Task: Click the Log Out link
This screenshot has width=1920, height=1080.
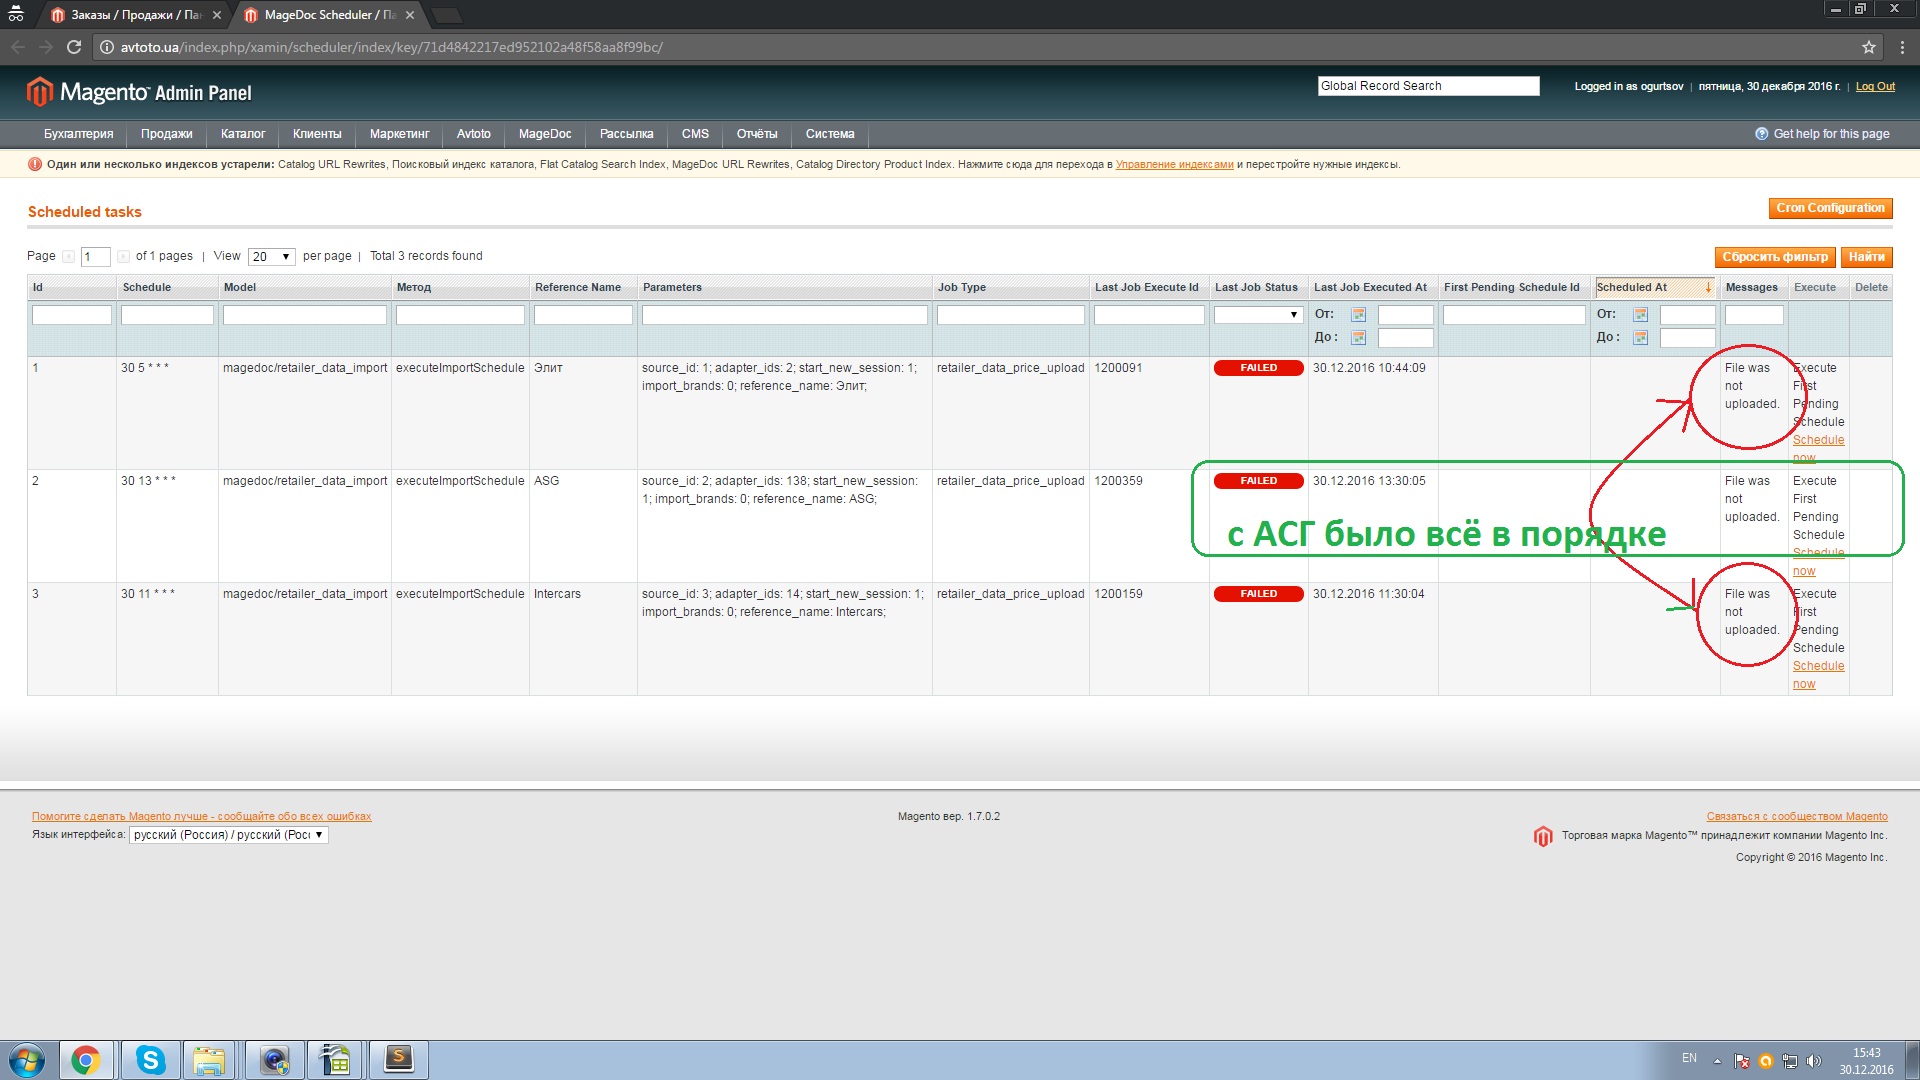Action: [1875, 87]
